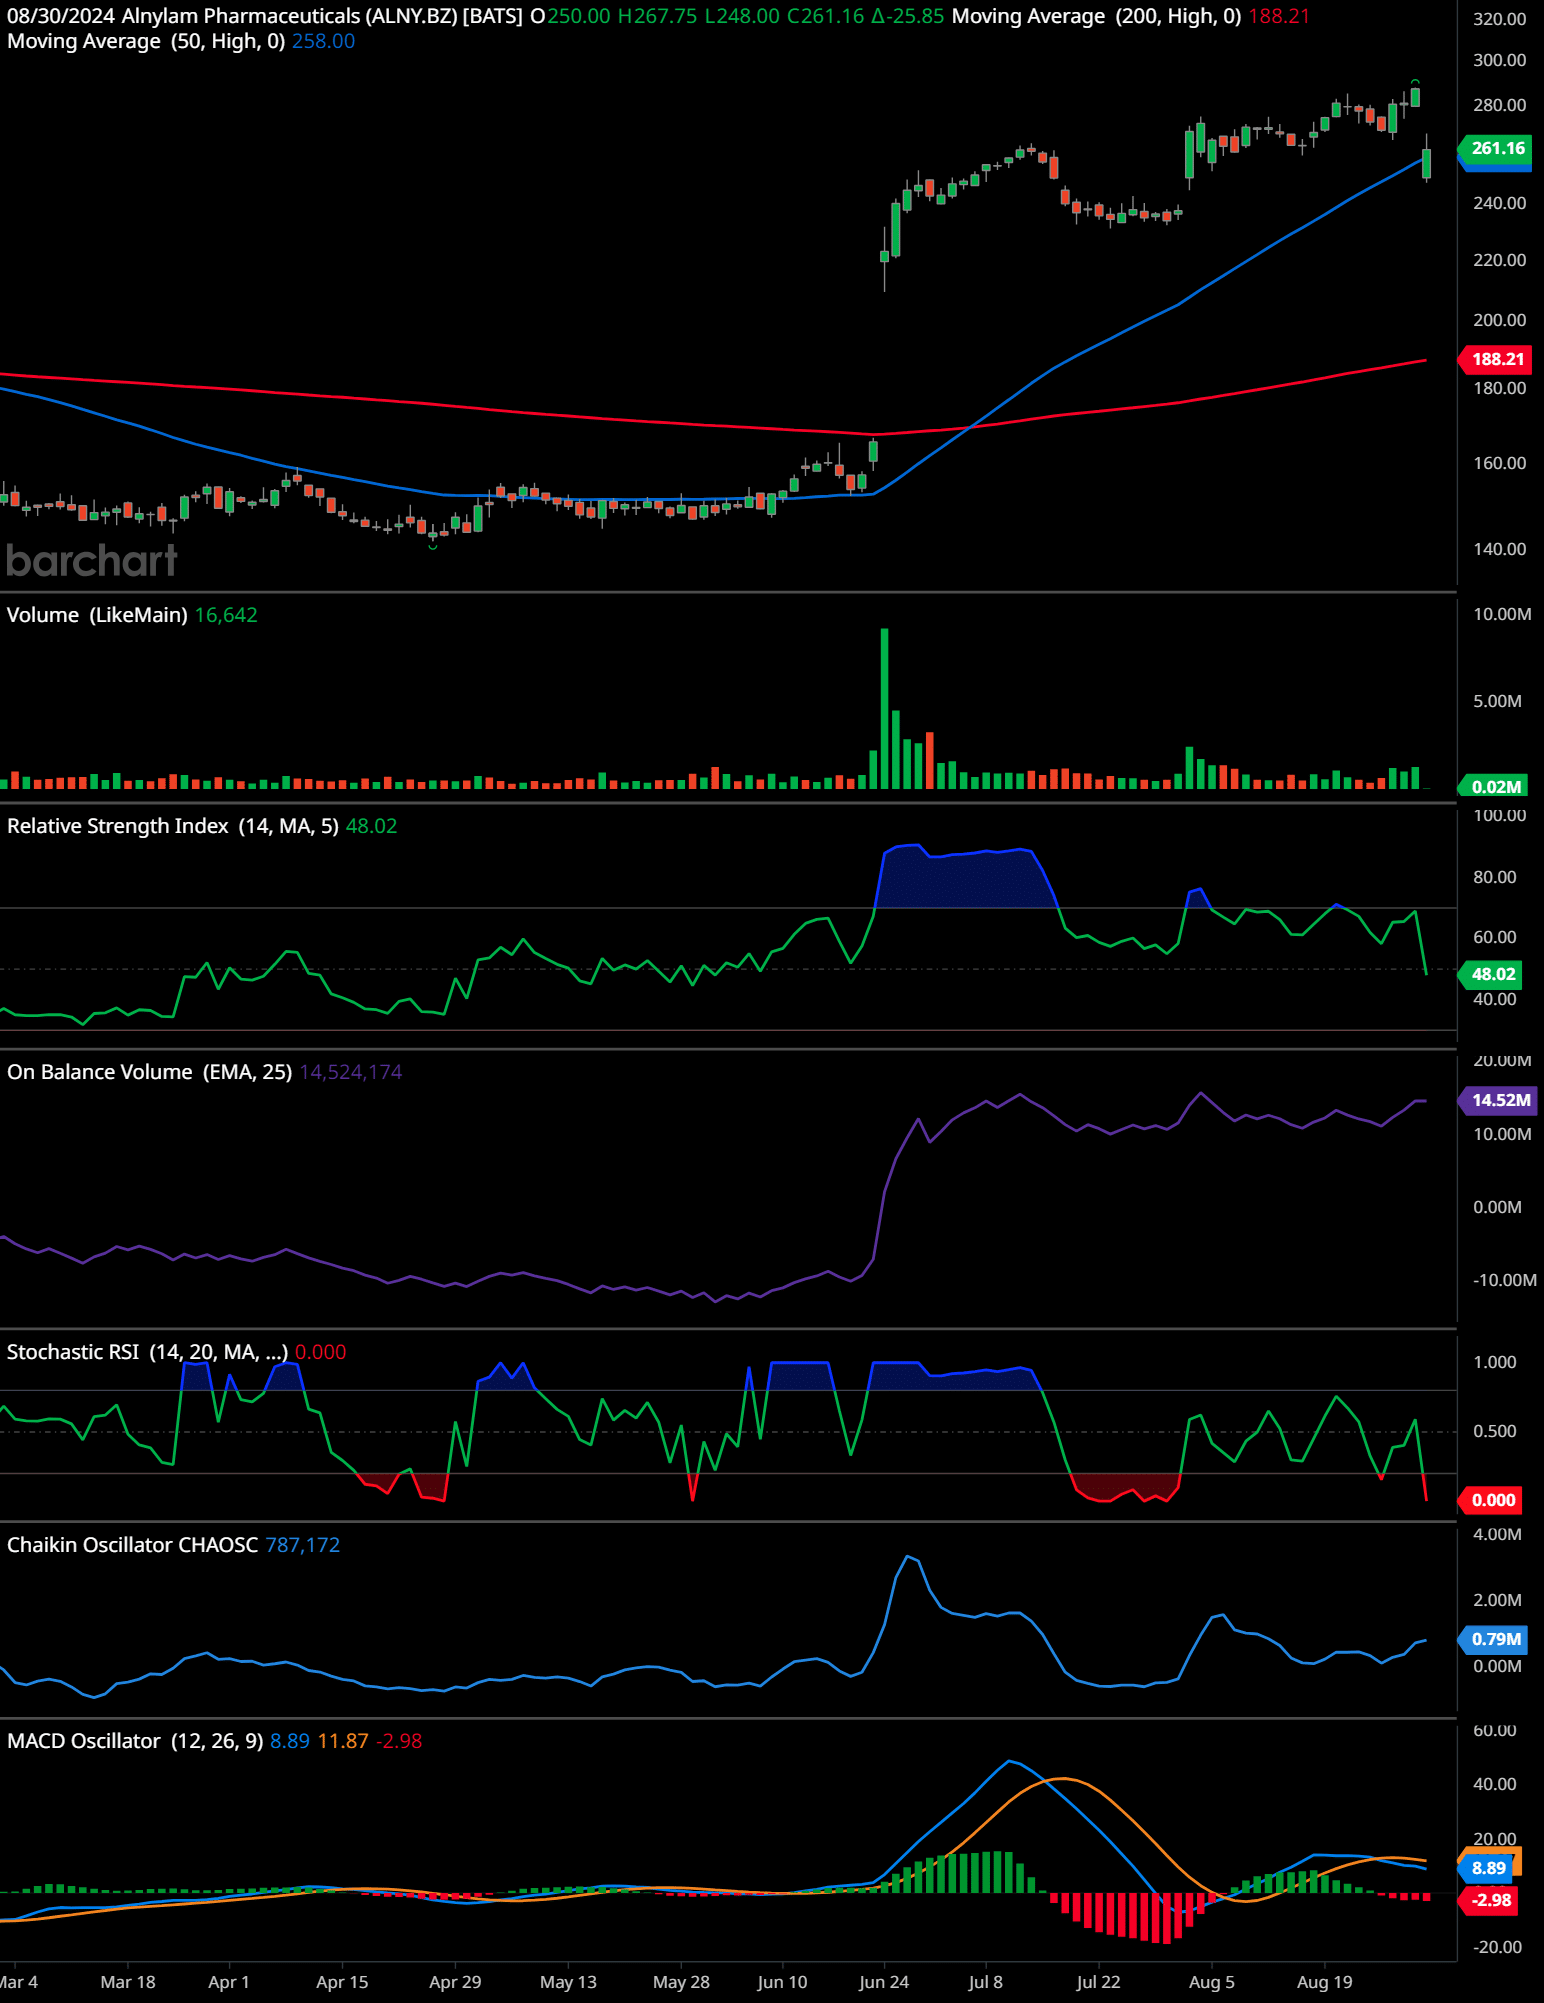Screen dimensions: 1544x2003
Task: Click the 200.00 price axis label
Action: (1499, 320)
